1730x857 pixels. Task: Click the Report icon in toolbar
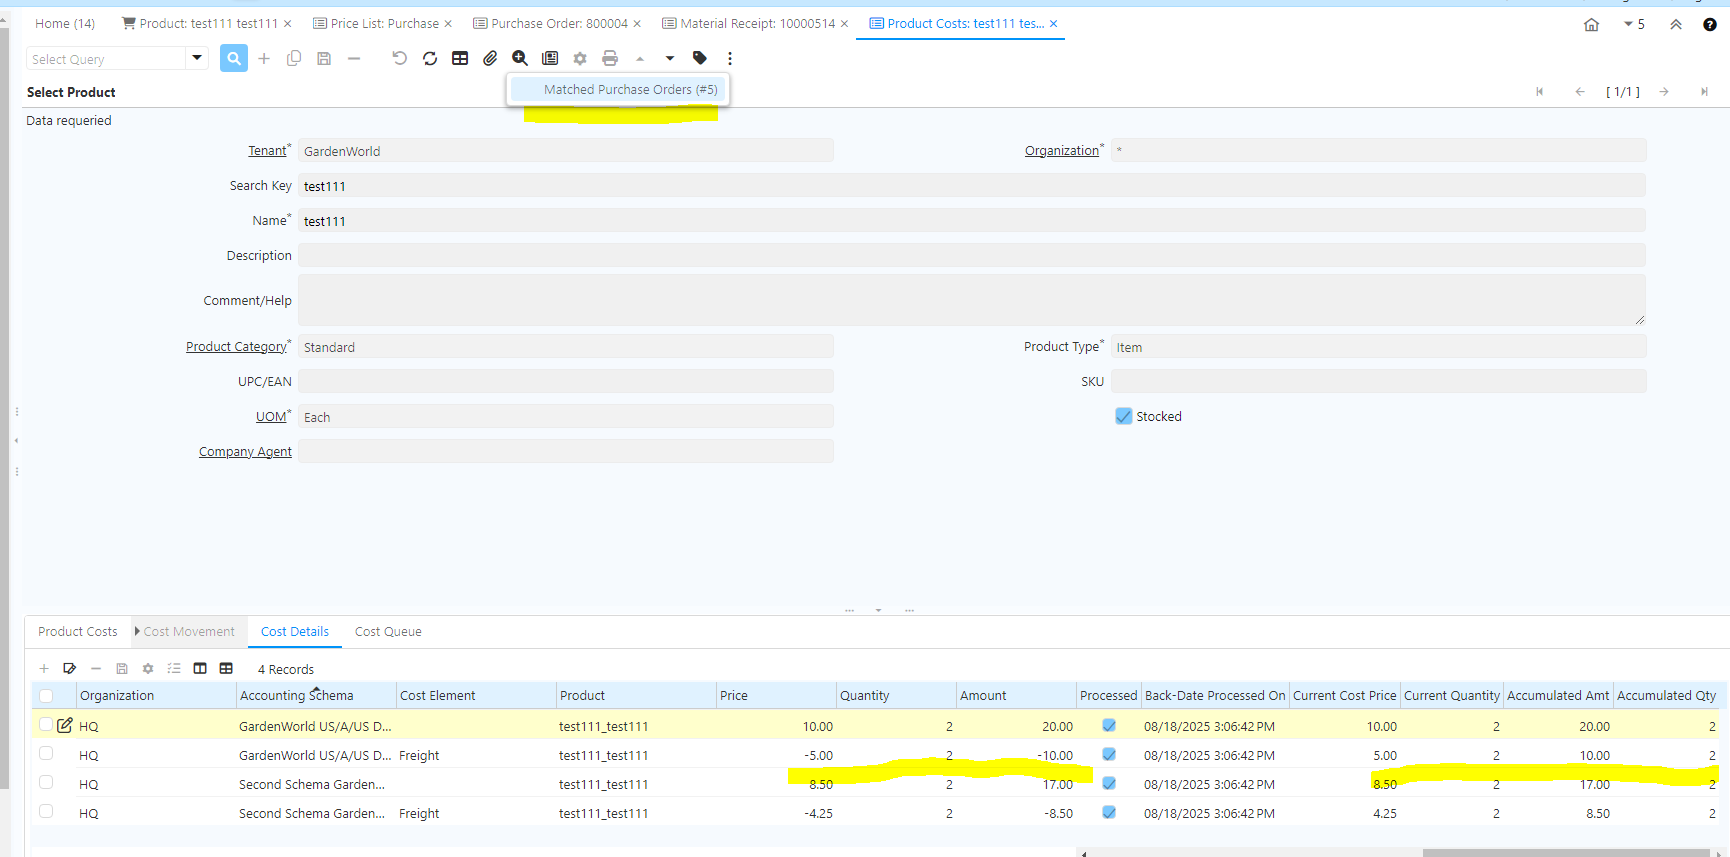550,59
